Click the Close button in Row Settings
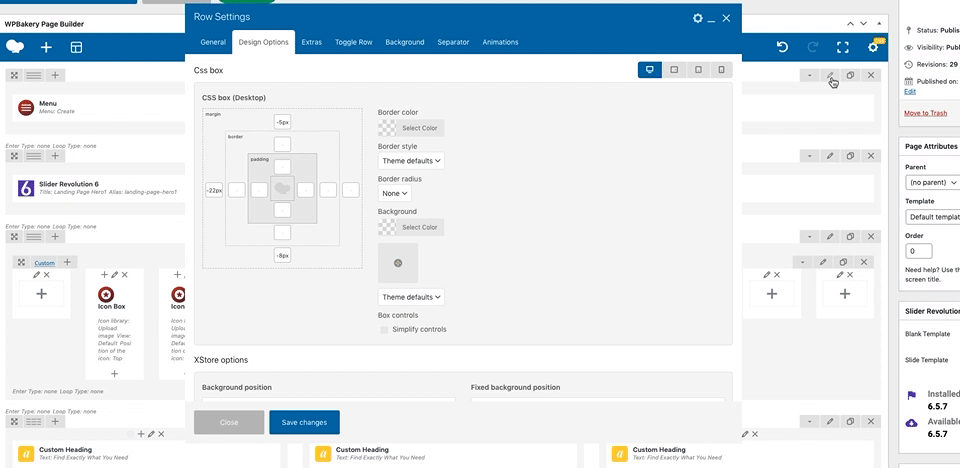This screenshot has width=960, height=468. (229, 422)
